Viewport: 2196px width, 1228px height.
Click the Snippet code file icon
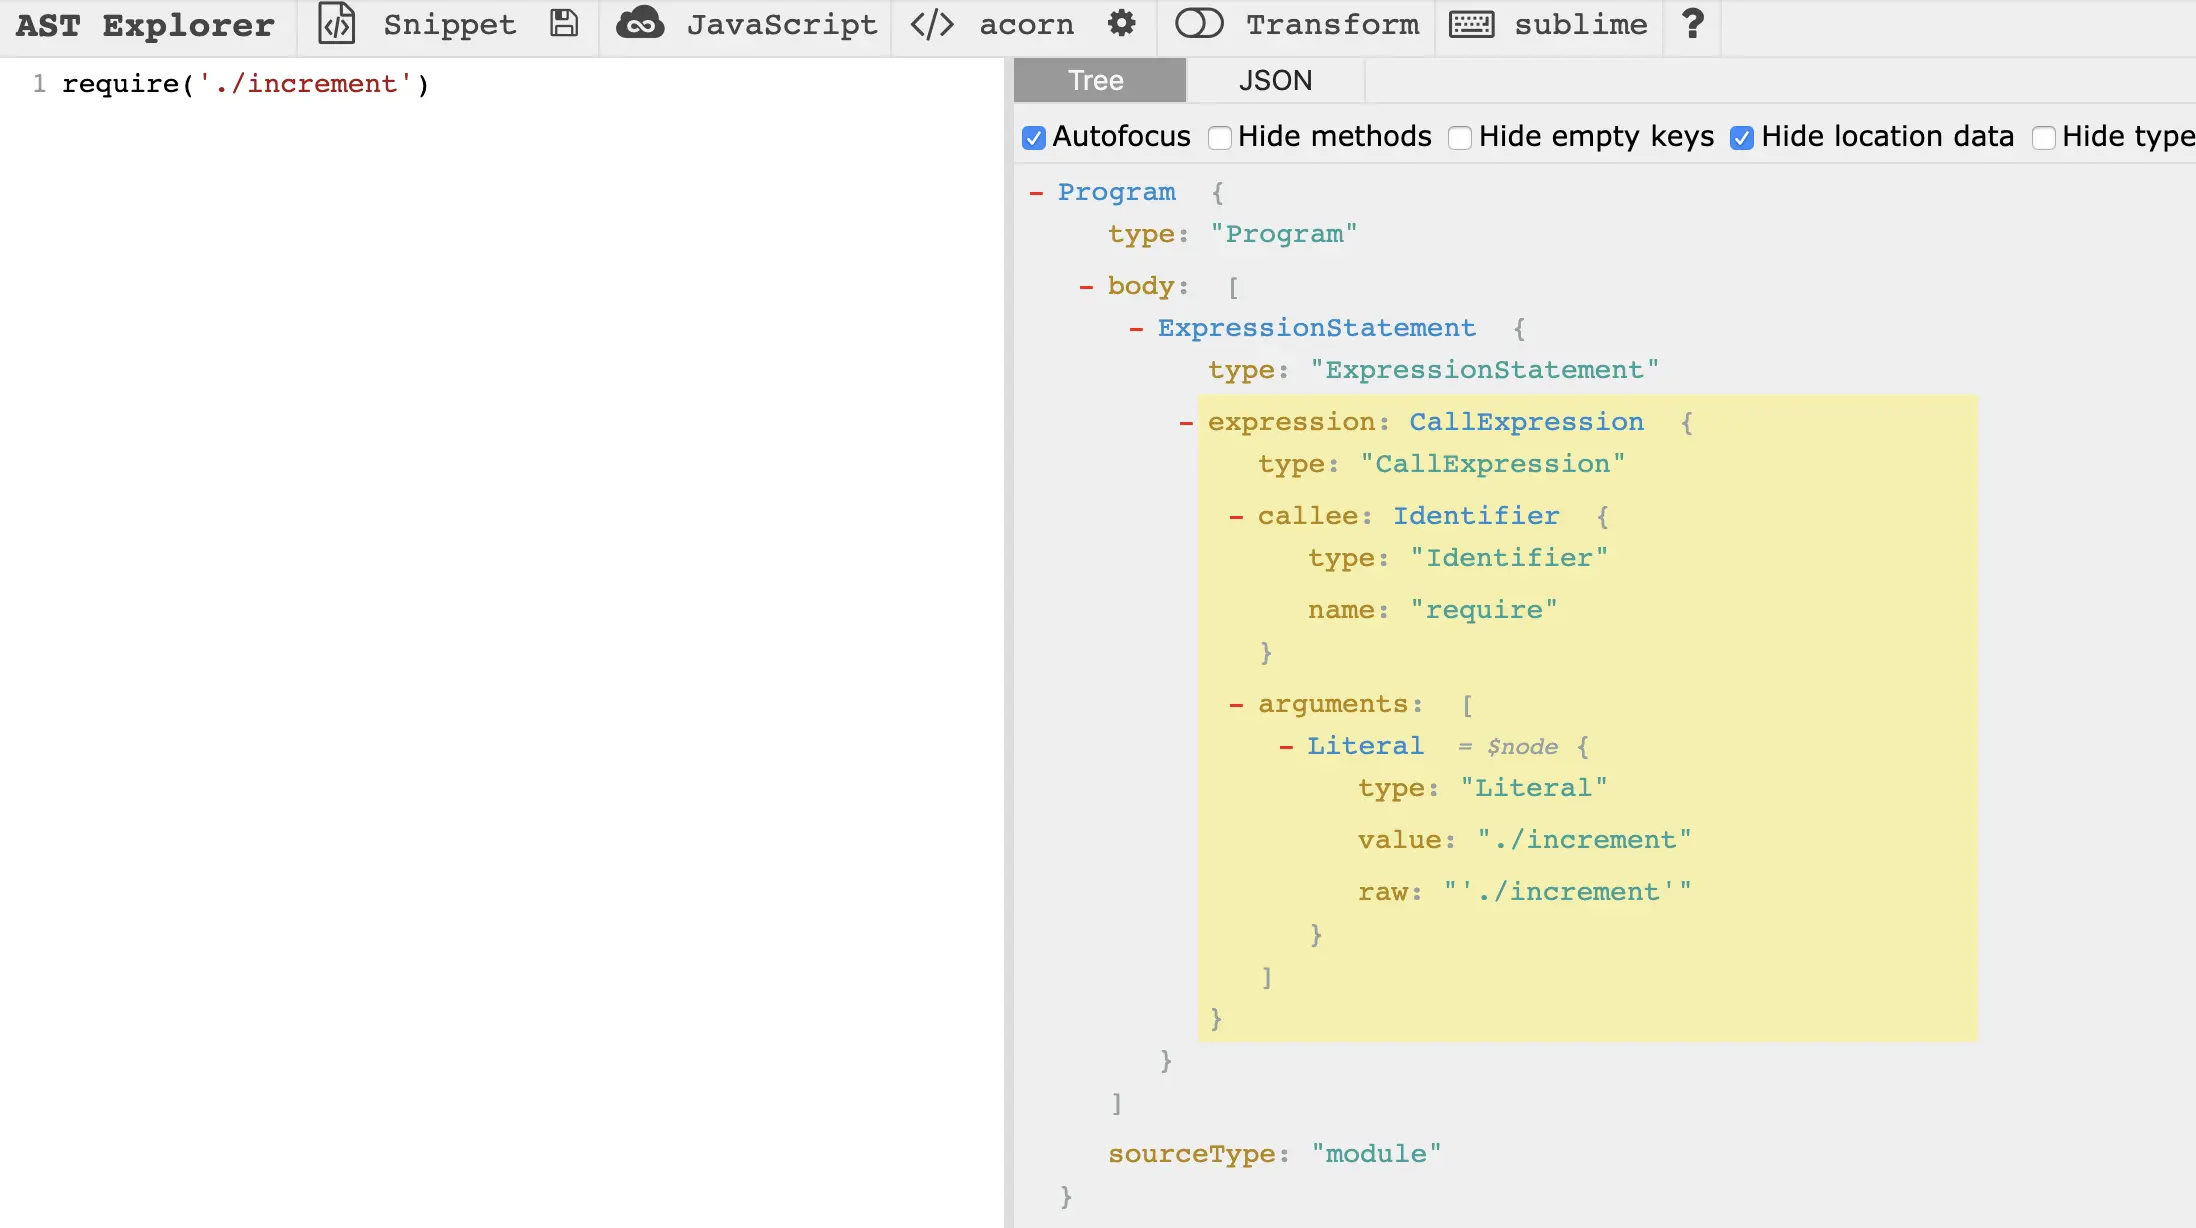336,24
